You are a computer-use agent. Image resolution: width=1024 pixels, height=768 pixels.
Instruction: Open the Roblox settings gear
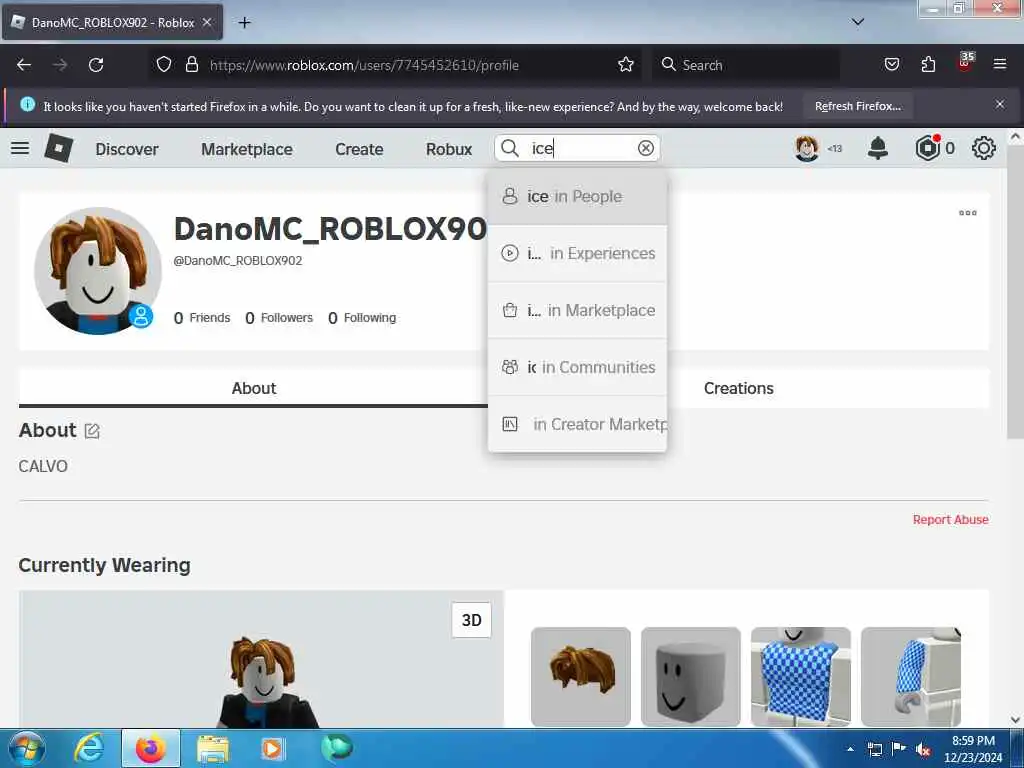coord(984,148)
